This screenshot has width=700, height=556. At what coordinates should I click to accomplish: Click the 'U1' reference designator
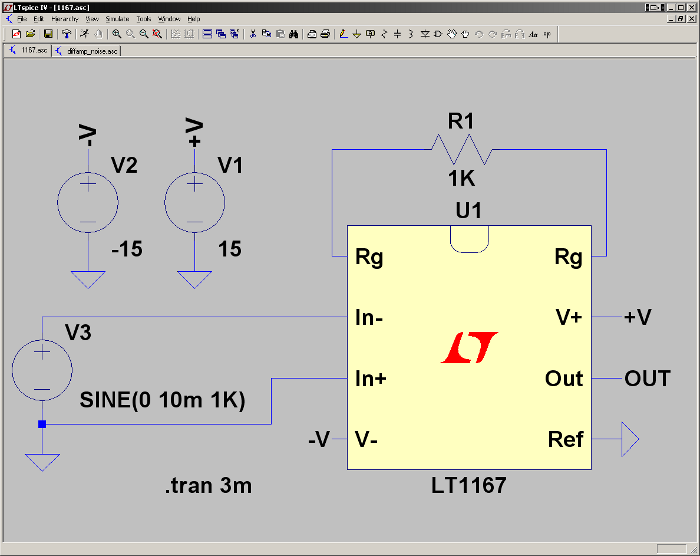(x=469, y=211)
